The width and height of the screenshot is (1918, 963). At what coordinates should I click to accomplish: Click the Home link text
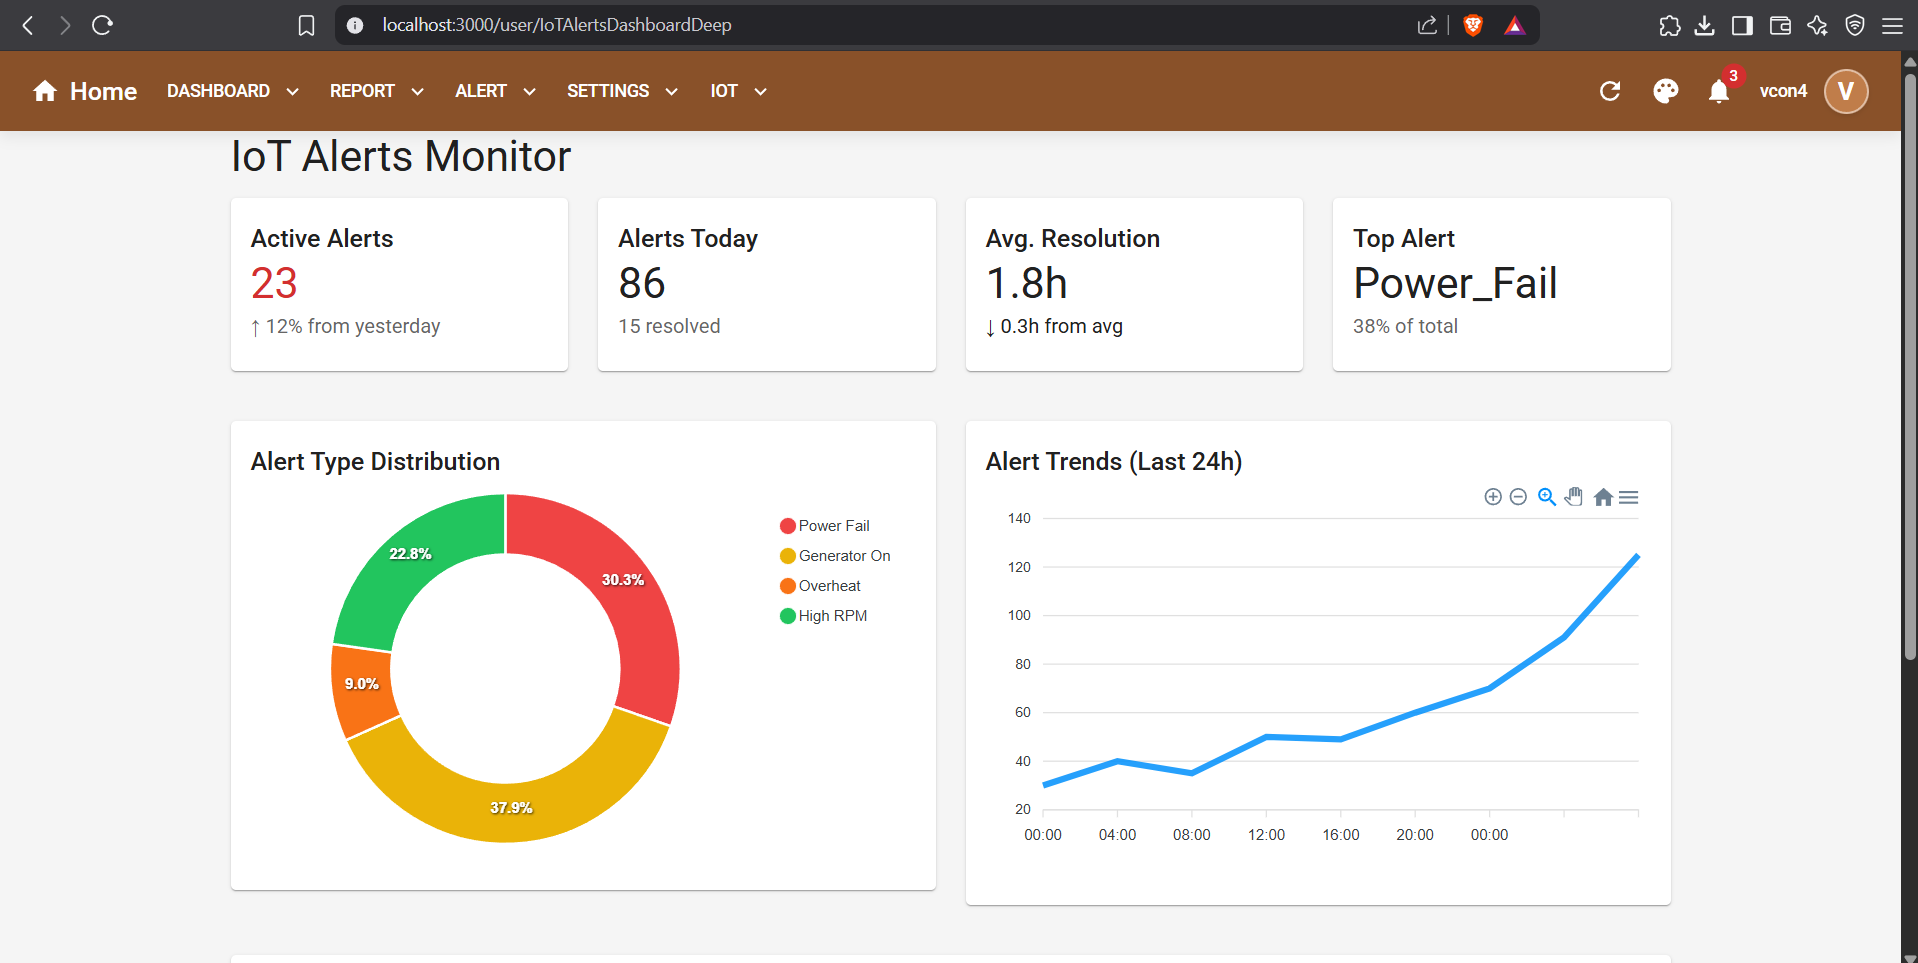coord(103,91)
